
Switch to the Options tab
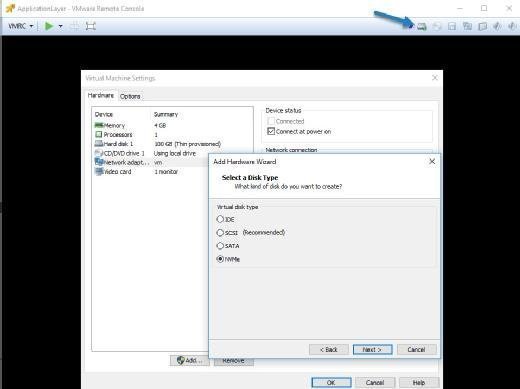(x=130, y=96)
